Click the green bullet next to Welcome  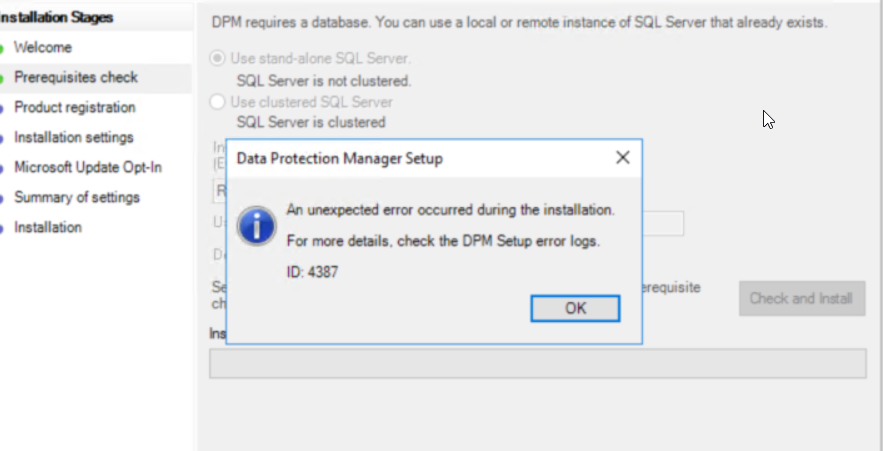click(2, 48)
